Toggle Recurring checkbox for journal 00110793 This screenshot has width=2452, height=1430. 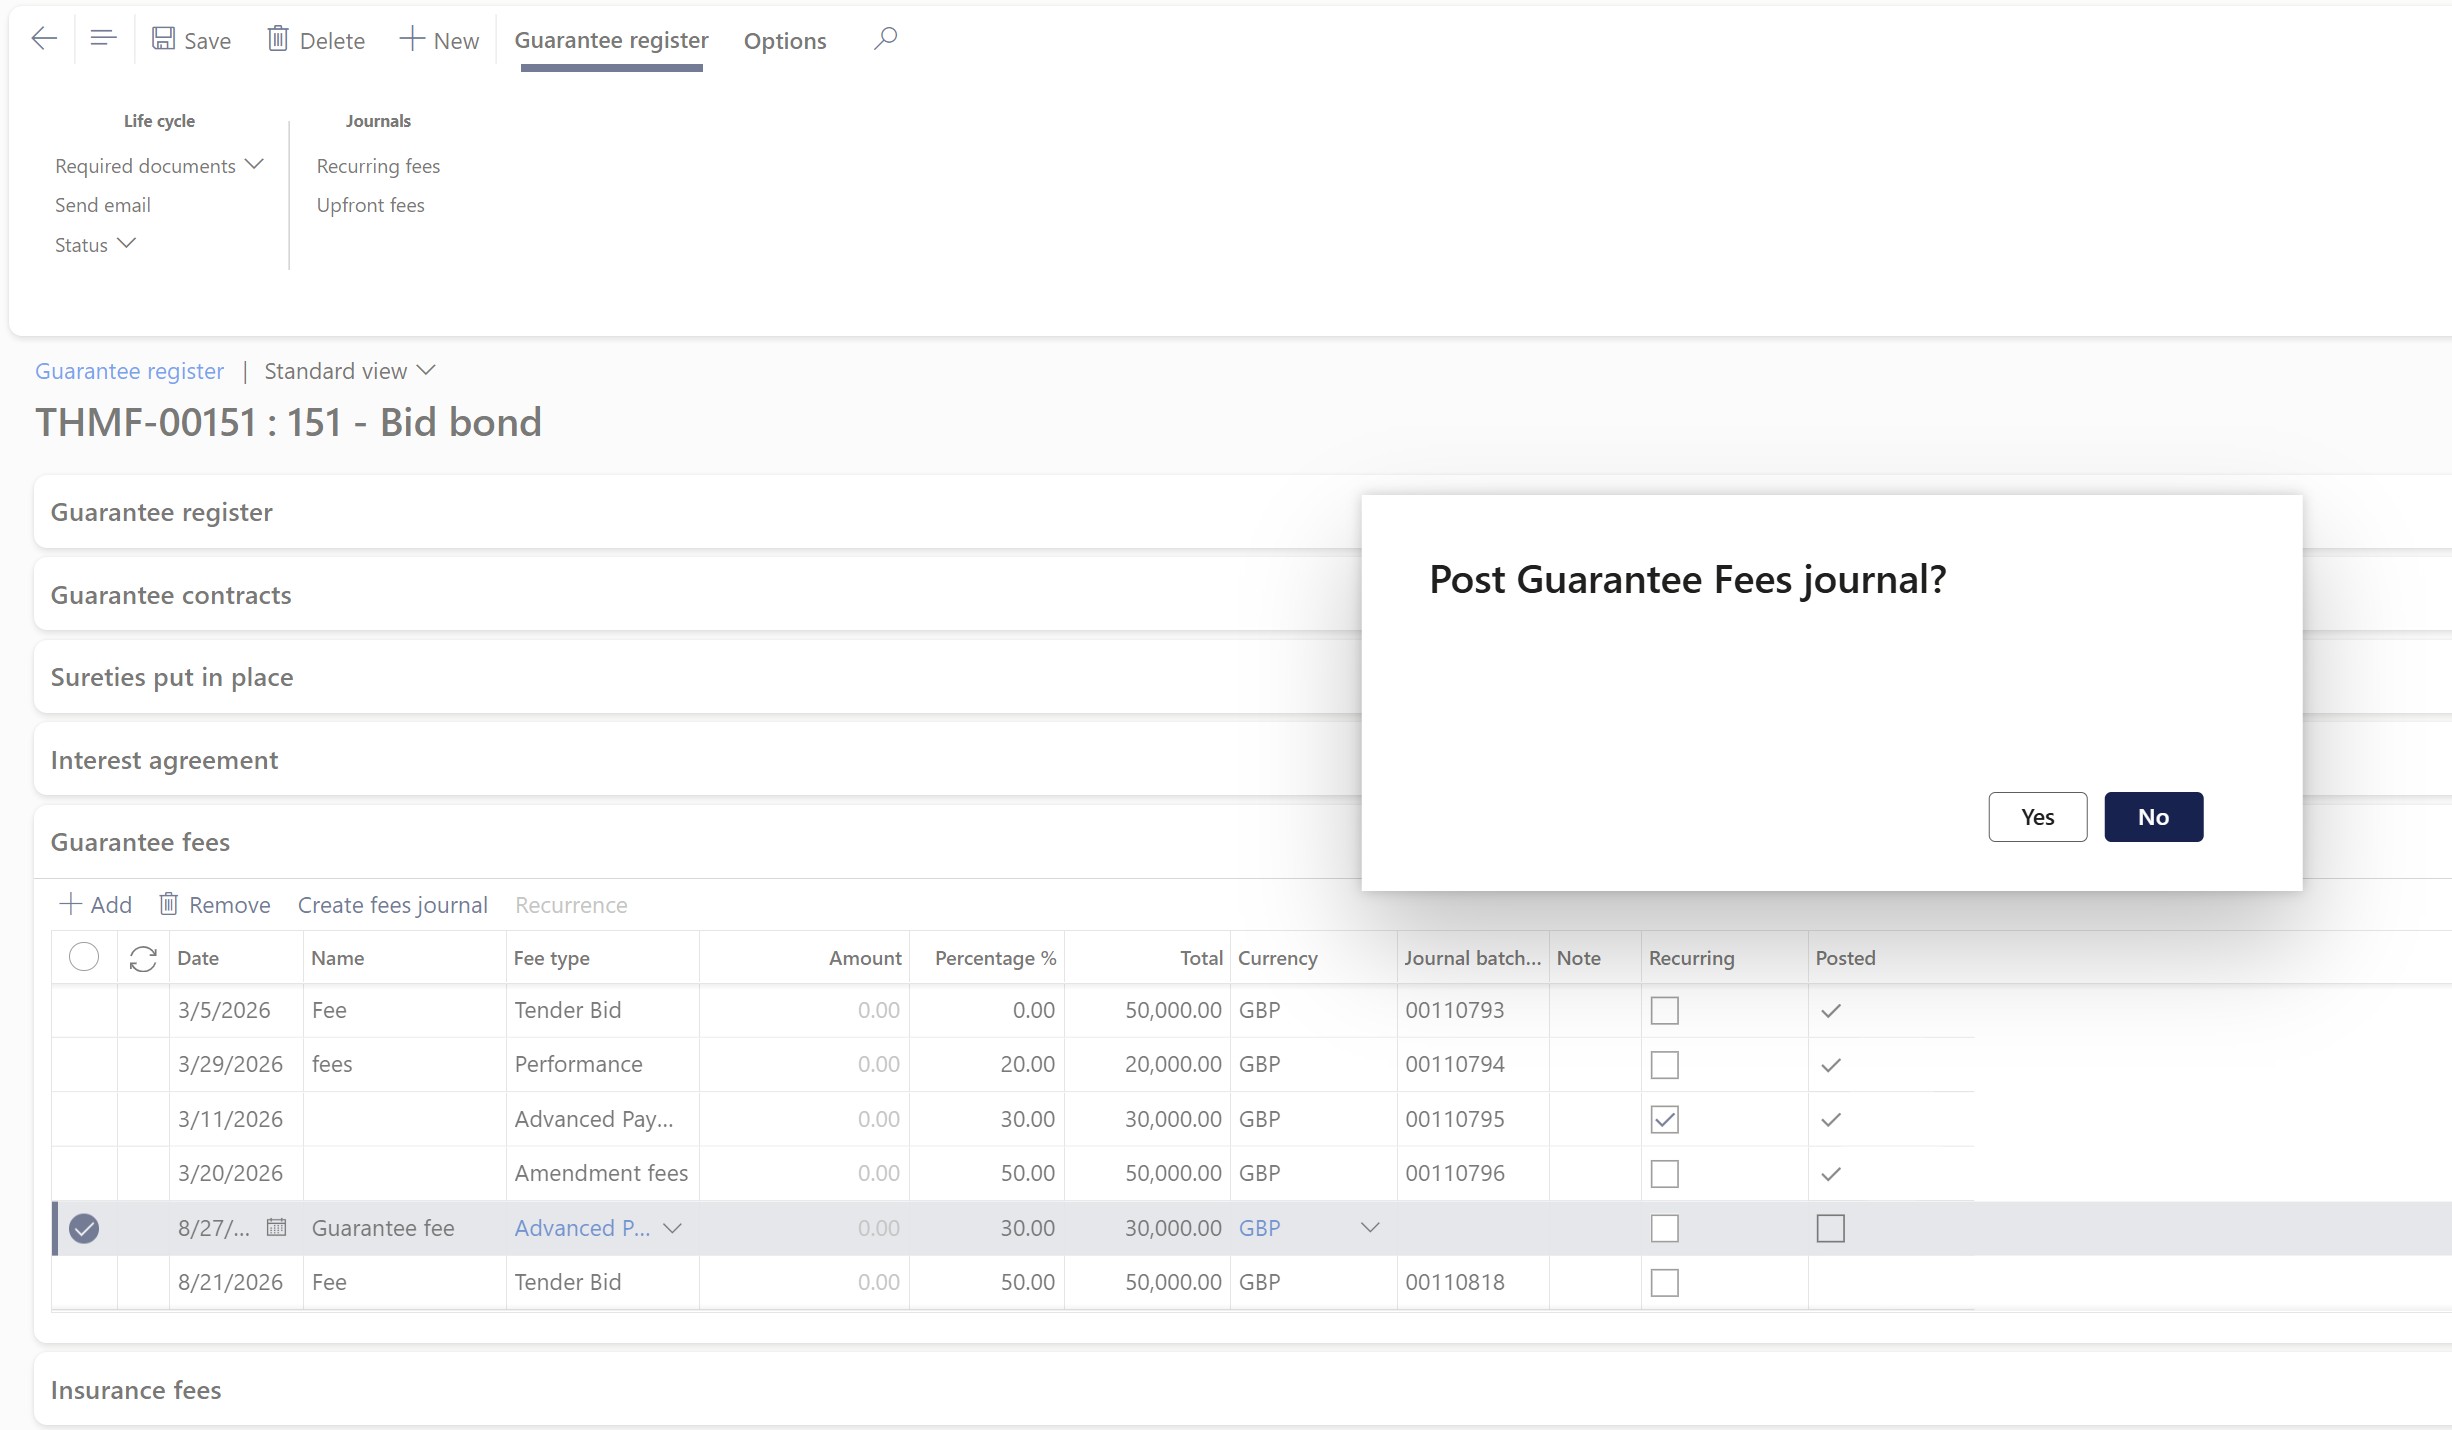1665,1011
